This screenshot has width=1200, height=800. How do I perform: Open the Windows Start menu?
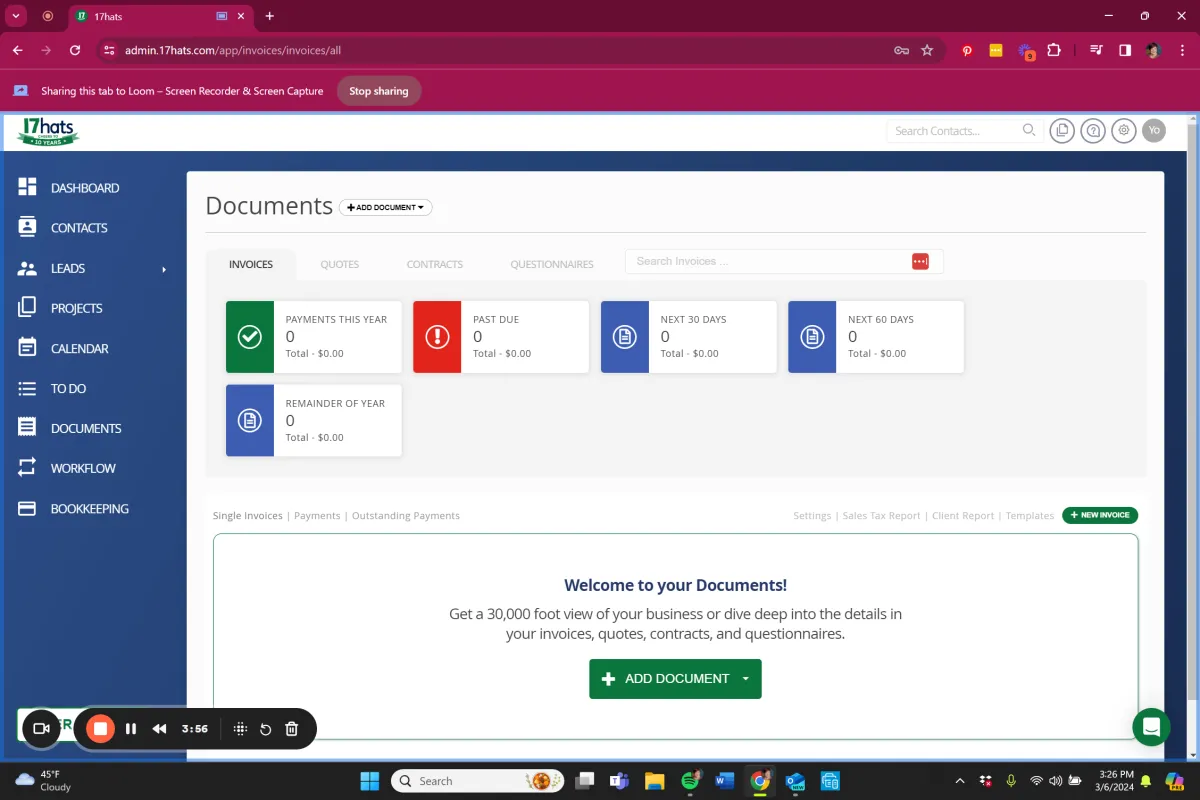point(369,781)
